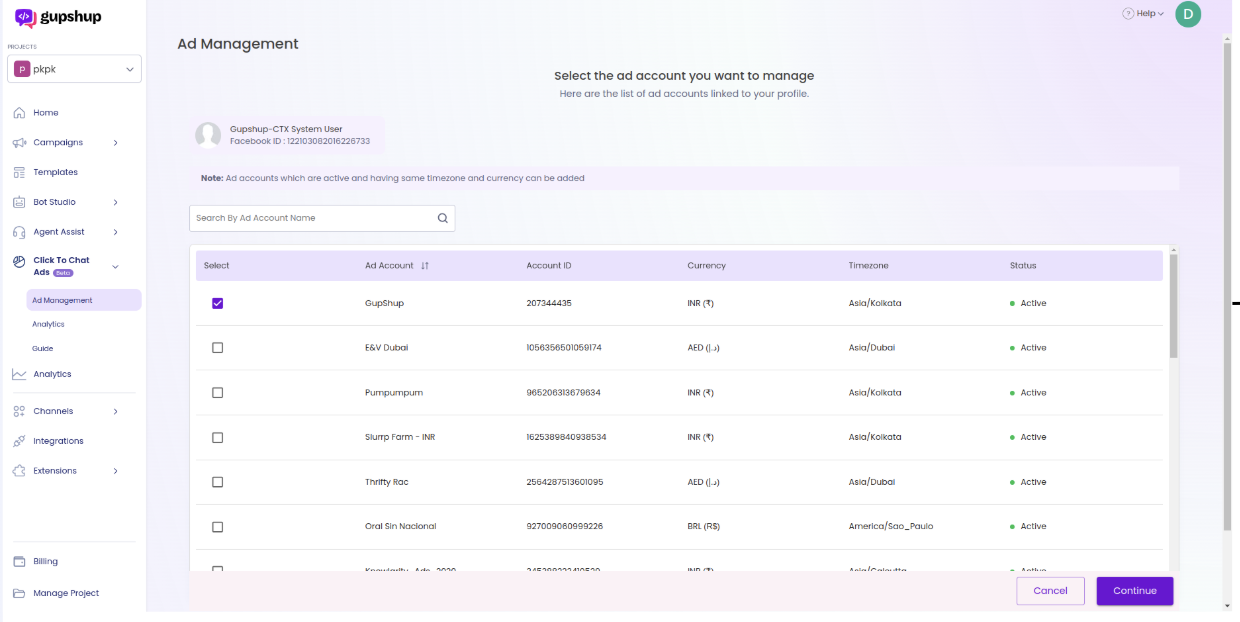1240x622 pixels.
Task: Click the Timezone column header
Action: click(x=869, y=266)
